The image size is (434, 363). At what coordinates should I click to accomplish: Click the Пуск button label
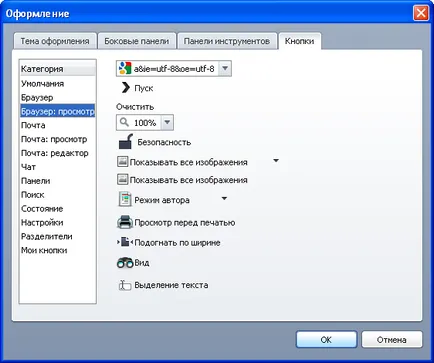point(144,88)
